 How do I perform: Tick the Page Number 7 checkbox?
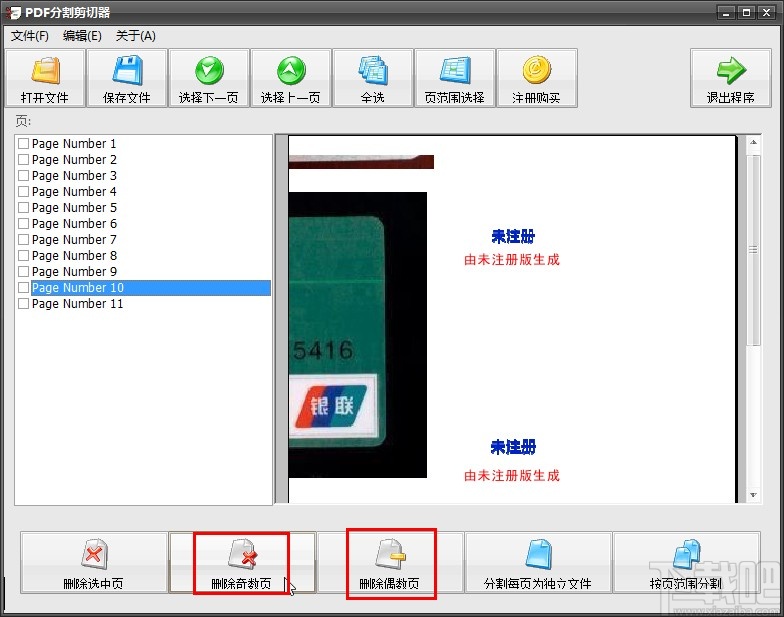point(24,240)
